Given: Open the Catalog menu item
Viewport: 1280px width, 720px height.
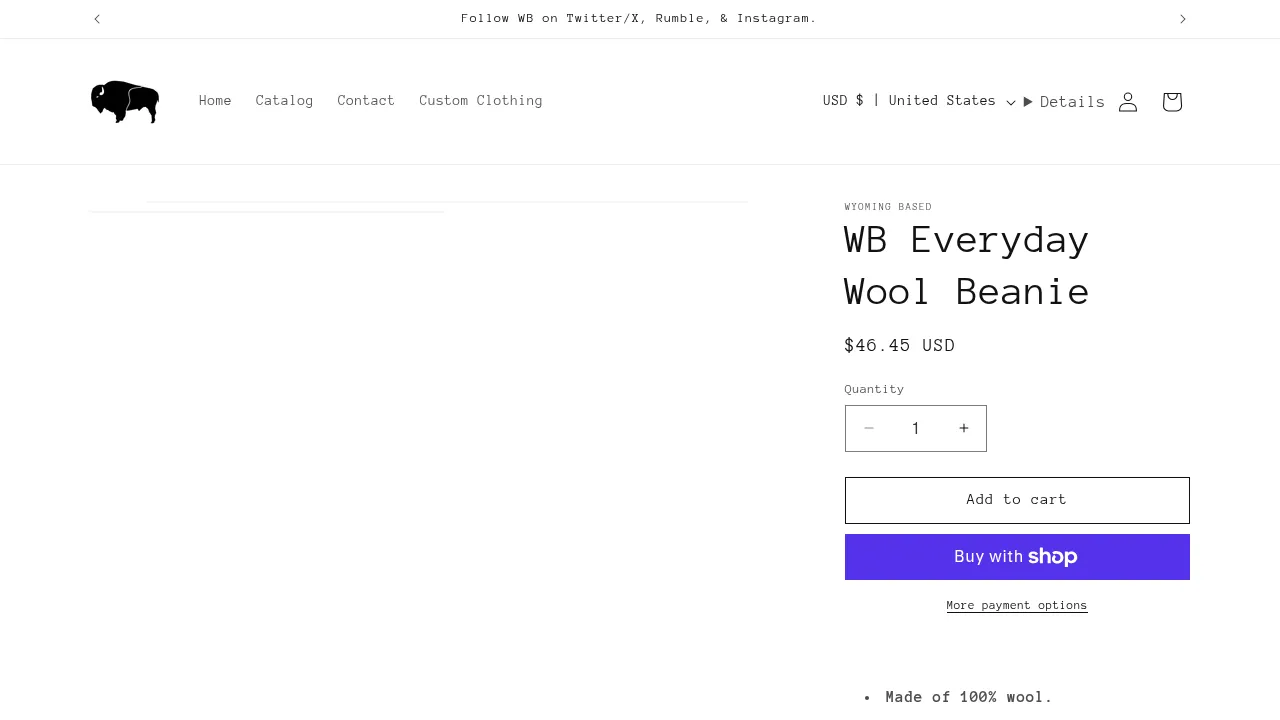Looking at the screenshot, I should pos(284,101).
